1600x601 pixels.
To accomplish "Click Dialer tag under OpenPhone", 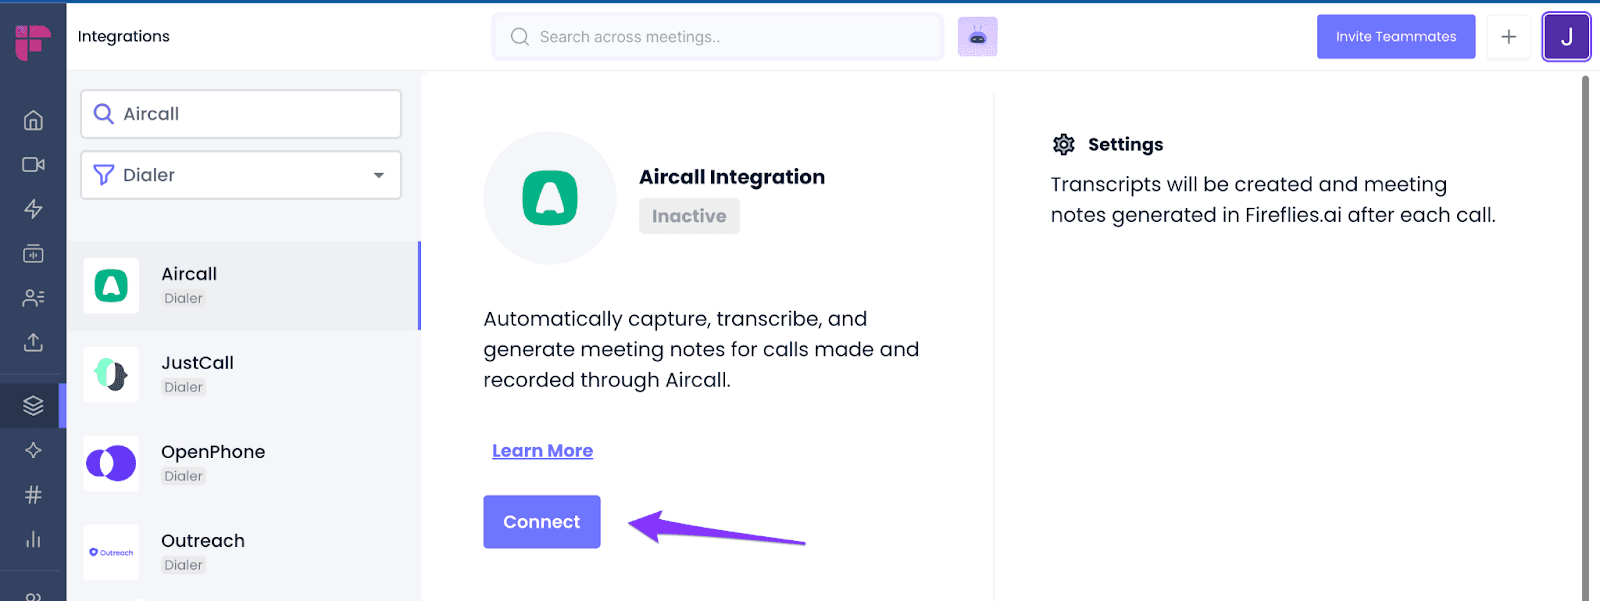I will (184, 476).
